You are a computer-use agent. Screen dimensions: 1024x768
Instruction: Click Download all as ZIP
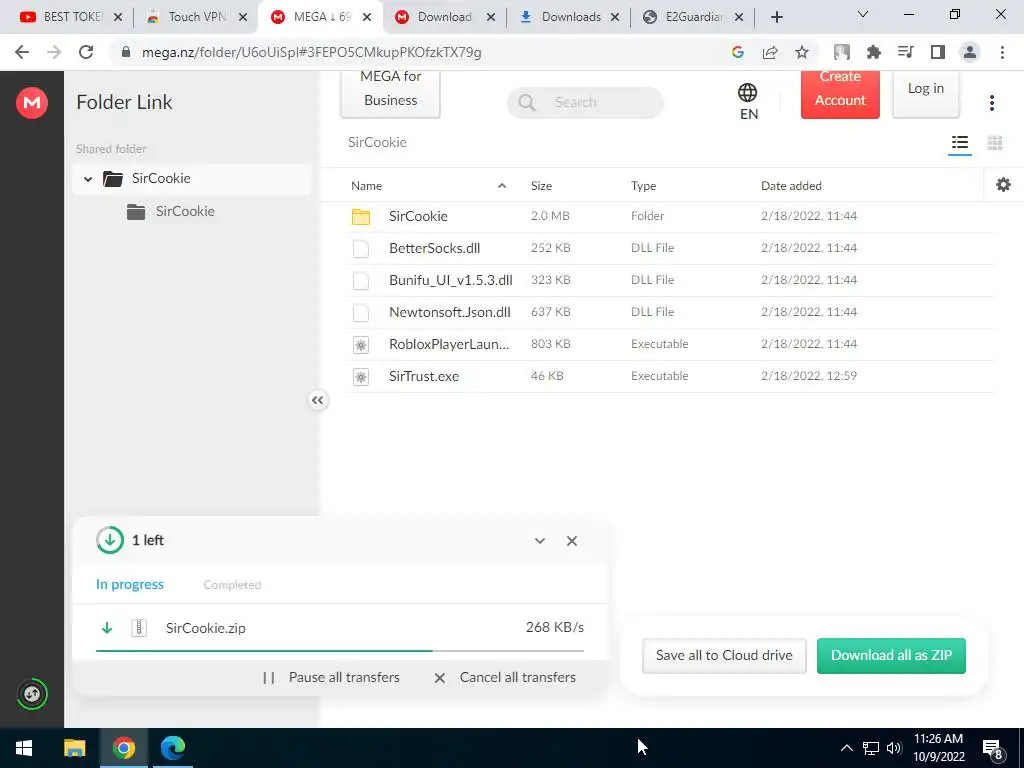tap(891, 656)
